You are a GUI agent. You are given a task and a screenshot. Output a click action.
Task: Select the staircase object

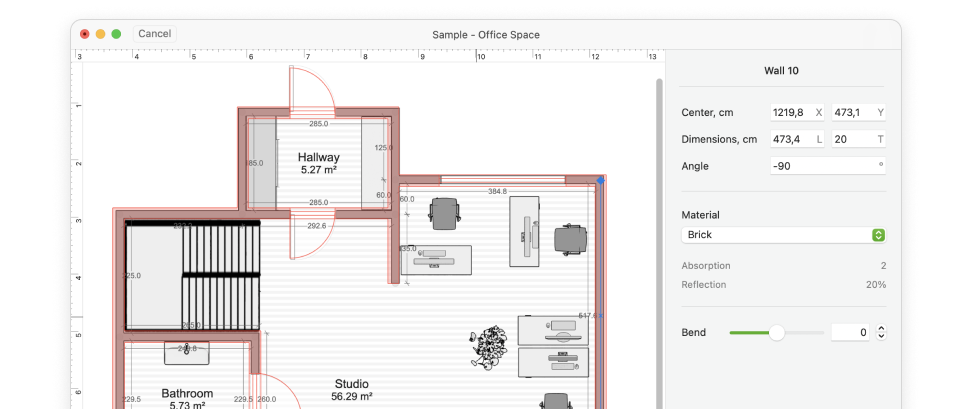click(192, 276)
